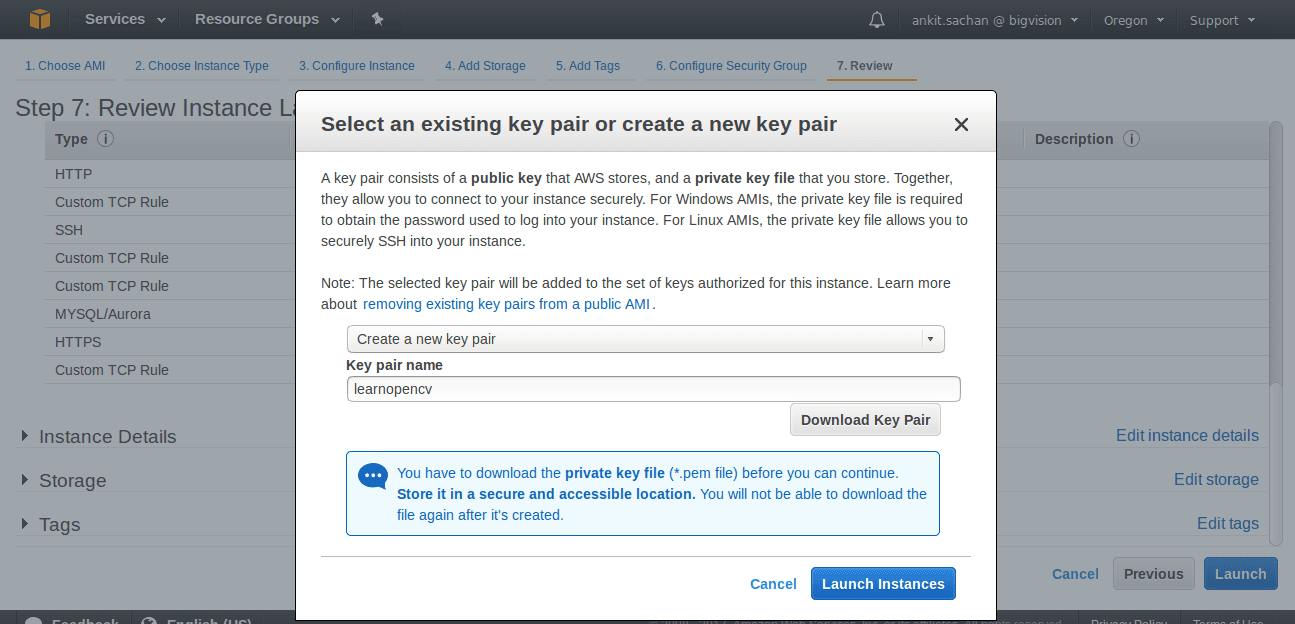
Task: Click the pin shortcut icon in navbar
Action: (377, 19)
